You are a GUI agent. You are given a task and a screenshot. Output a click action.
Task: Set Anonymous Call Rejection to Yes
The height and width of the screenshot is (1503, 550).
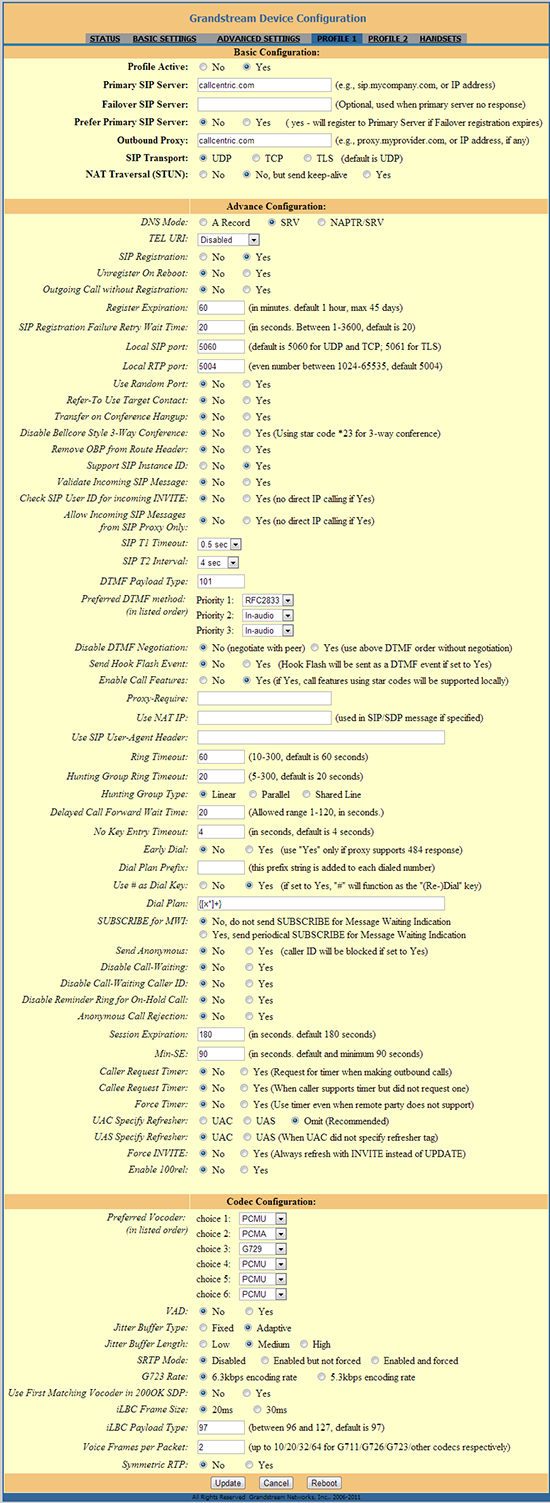248,1016
